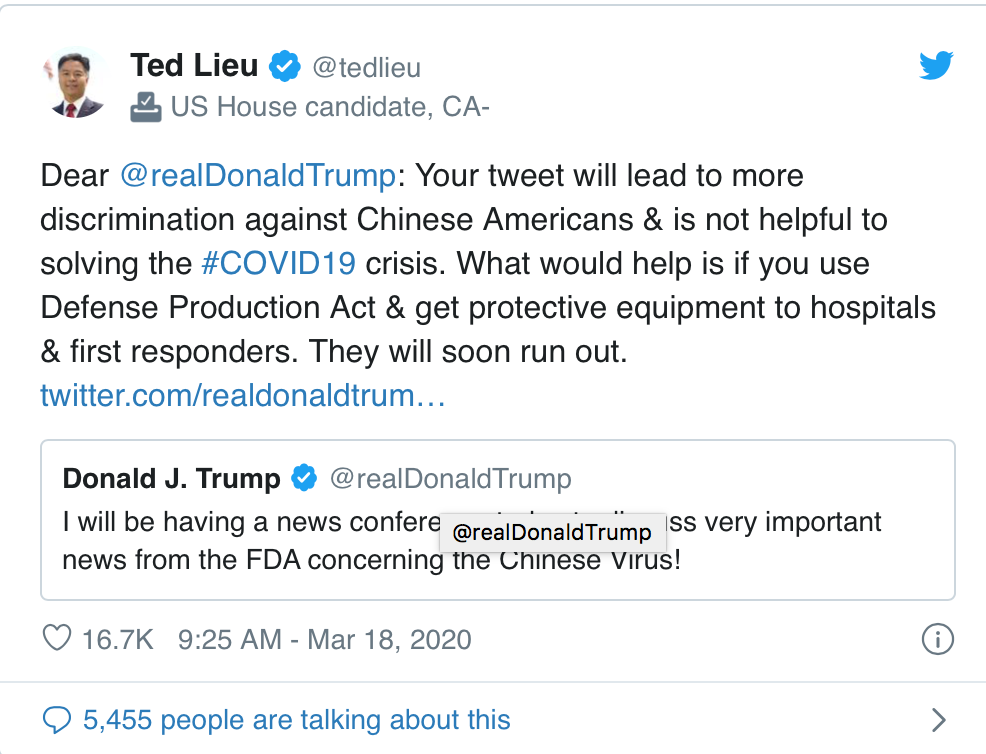Screen dimensions: 986x754
Task: Click the Donald J. Trump name in quote
Action: pos(171,479)
